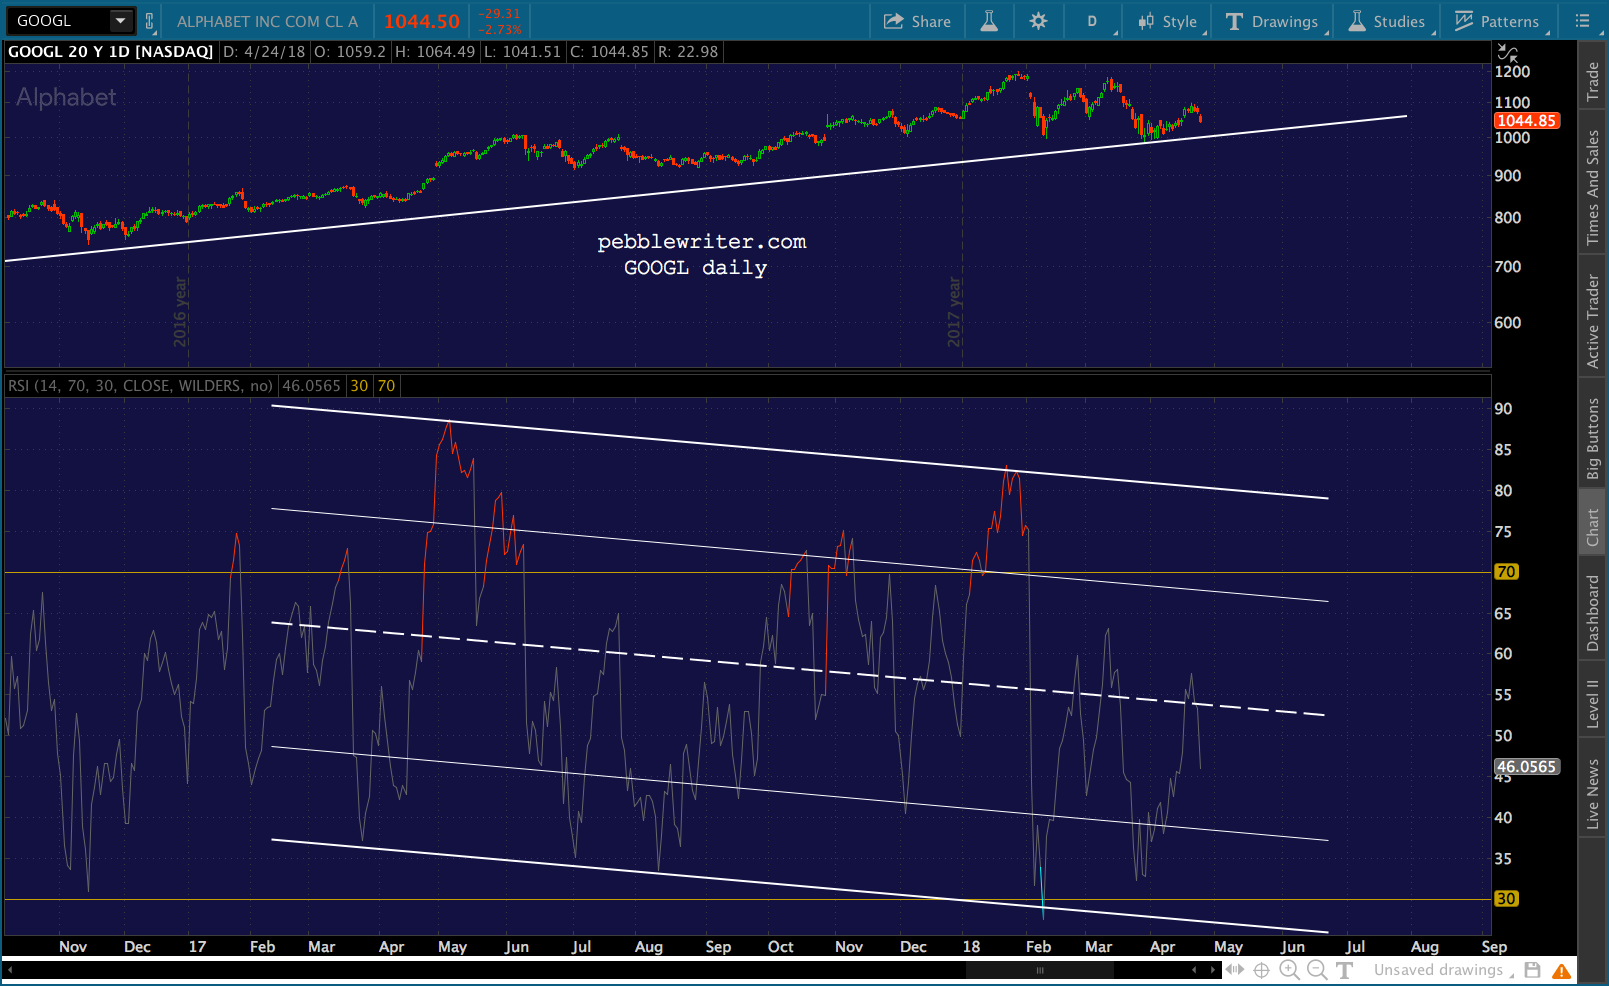Open the symbol selector dropdown arrow
Screen dimensions: 1609x986
121,21
